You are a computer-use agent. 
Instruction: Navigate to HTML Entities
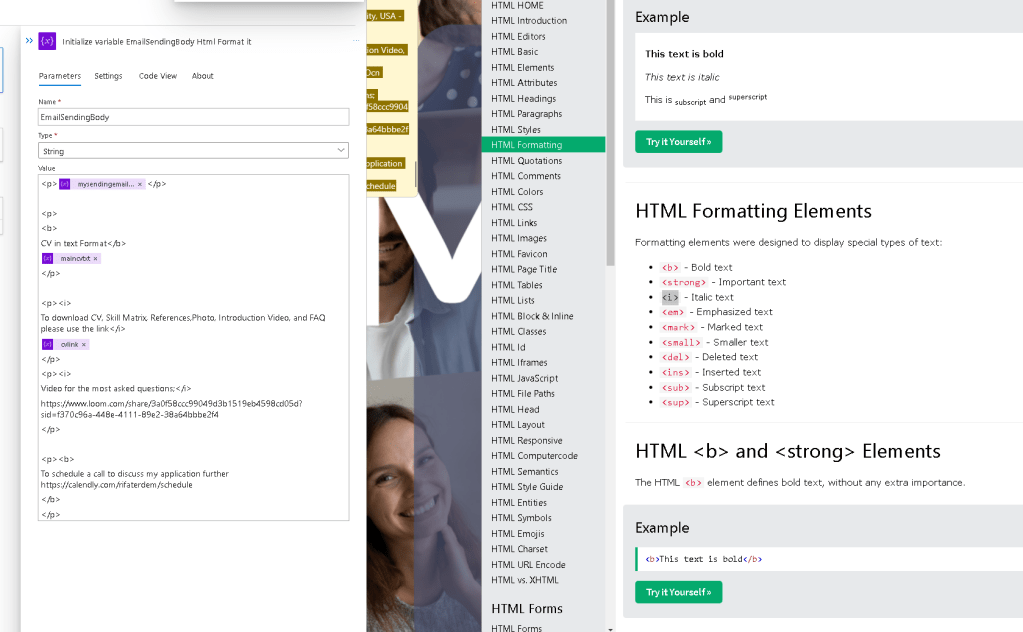click(519, 503)
